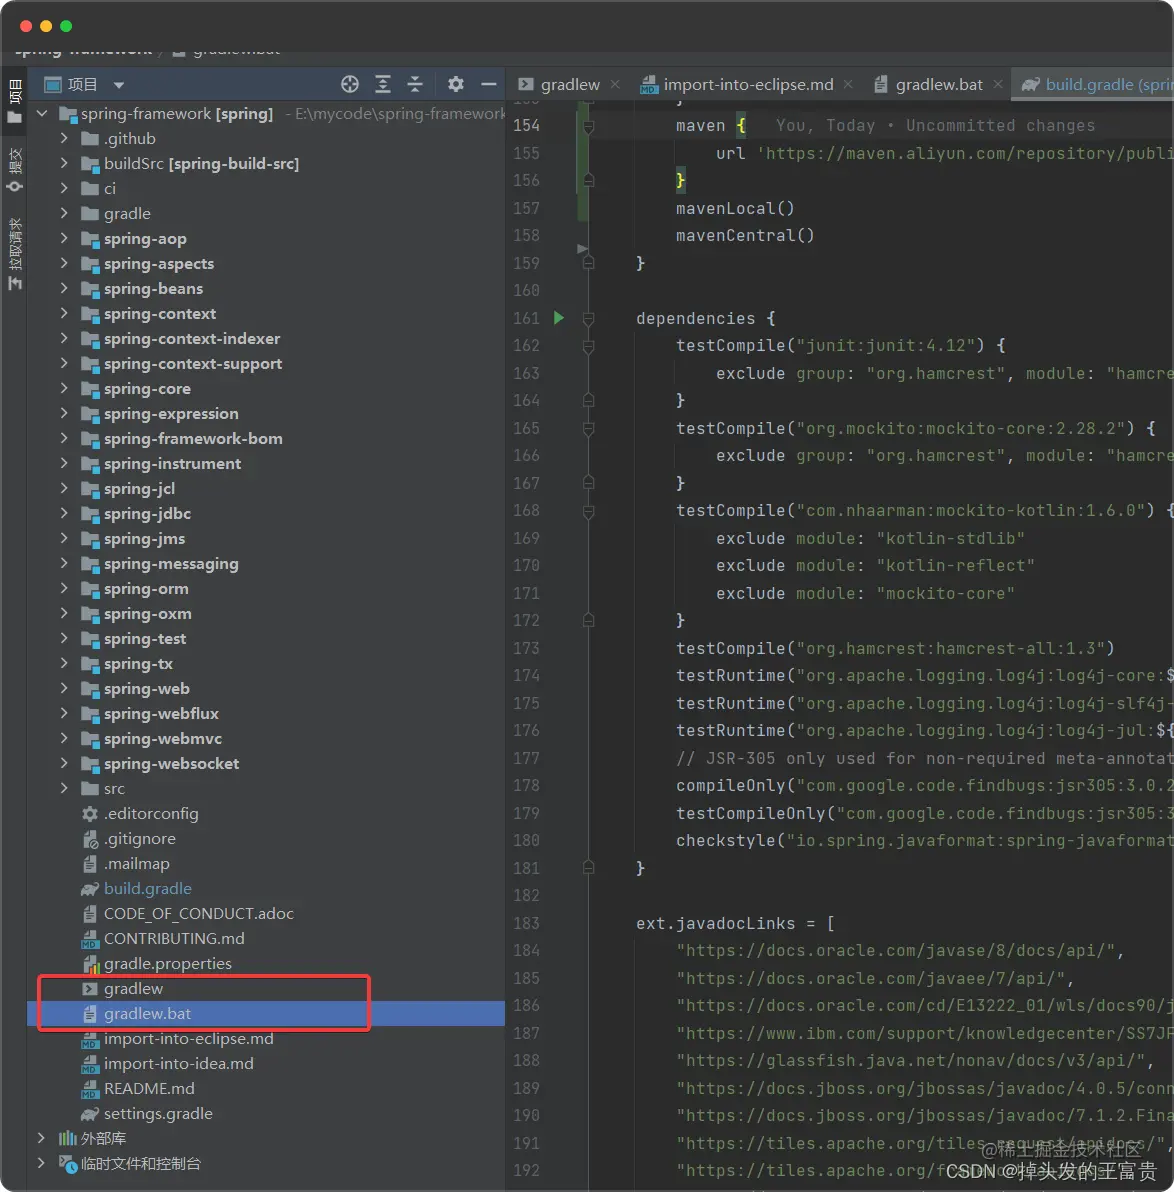
Task: Open the Pull Requests sidebar button
Action: (14, 254)
